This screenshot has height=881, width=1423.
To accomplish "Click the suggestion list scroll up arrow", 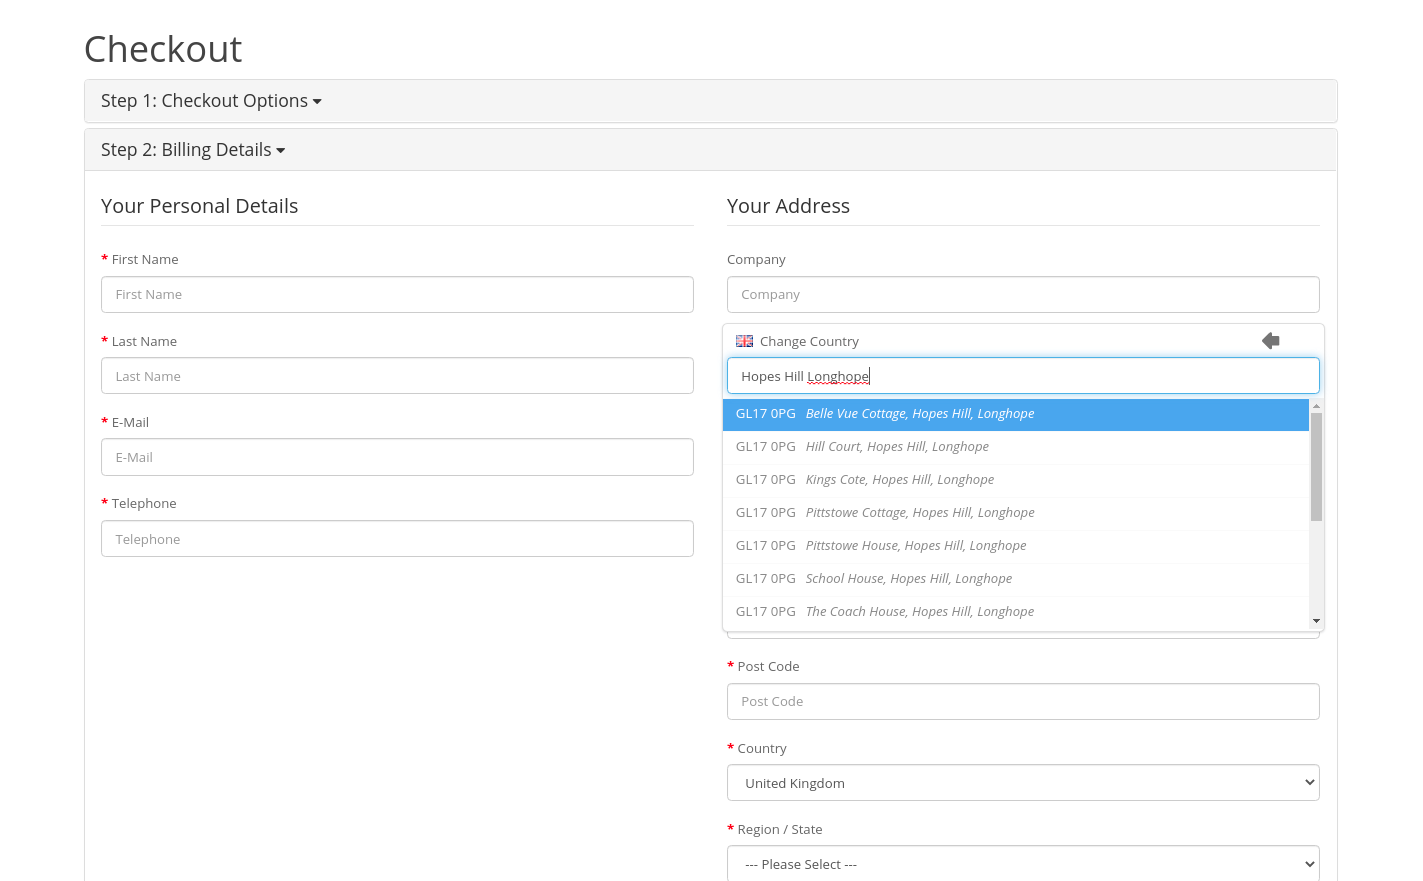I will pos(1316,406).
